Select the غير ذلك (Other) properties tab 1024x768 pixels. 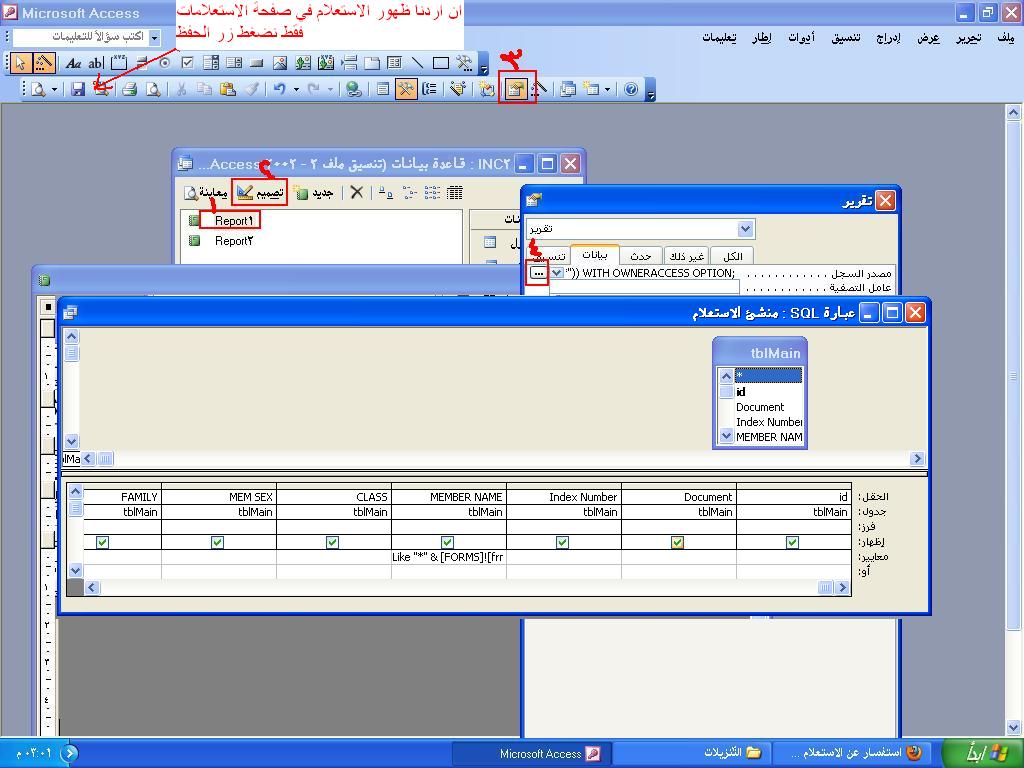(686, 256)
